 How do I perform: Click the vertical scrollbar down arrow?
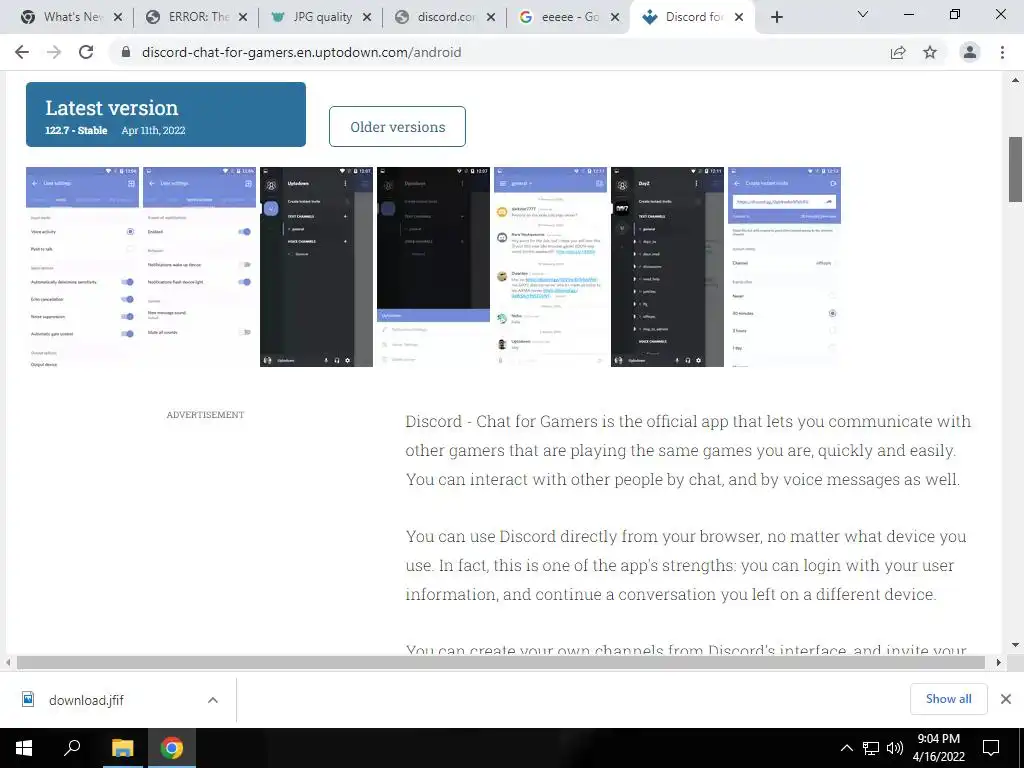[x=1015, y=645]
